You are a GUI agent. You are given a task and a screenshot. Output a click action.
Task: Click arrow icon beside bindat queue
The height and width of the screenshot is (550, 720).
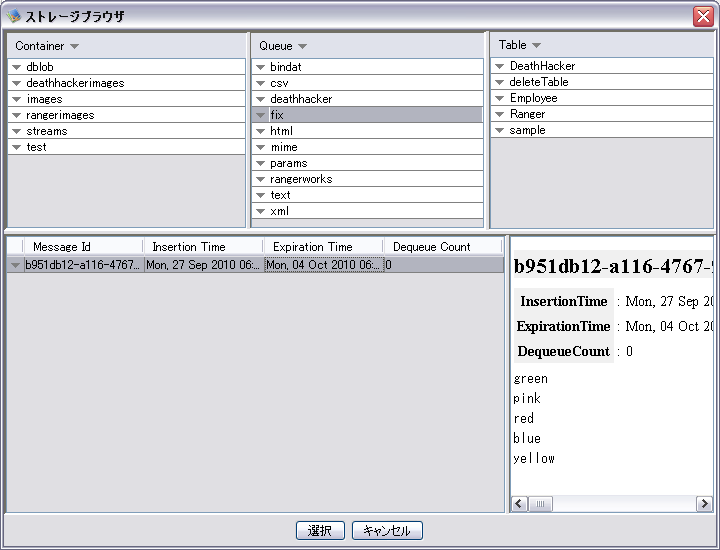[x=260, y=67]
